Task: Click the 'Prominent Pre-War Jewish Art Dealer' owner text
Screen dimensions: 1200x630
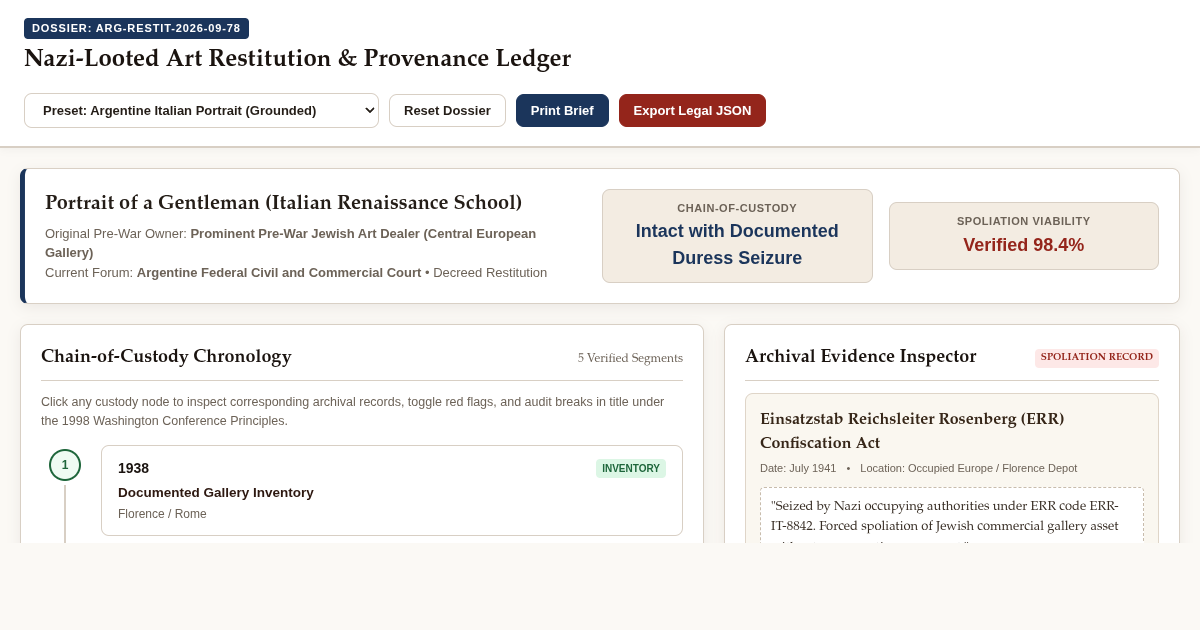Action: 290,243
